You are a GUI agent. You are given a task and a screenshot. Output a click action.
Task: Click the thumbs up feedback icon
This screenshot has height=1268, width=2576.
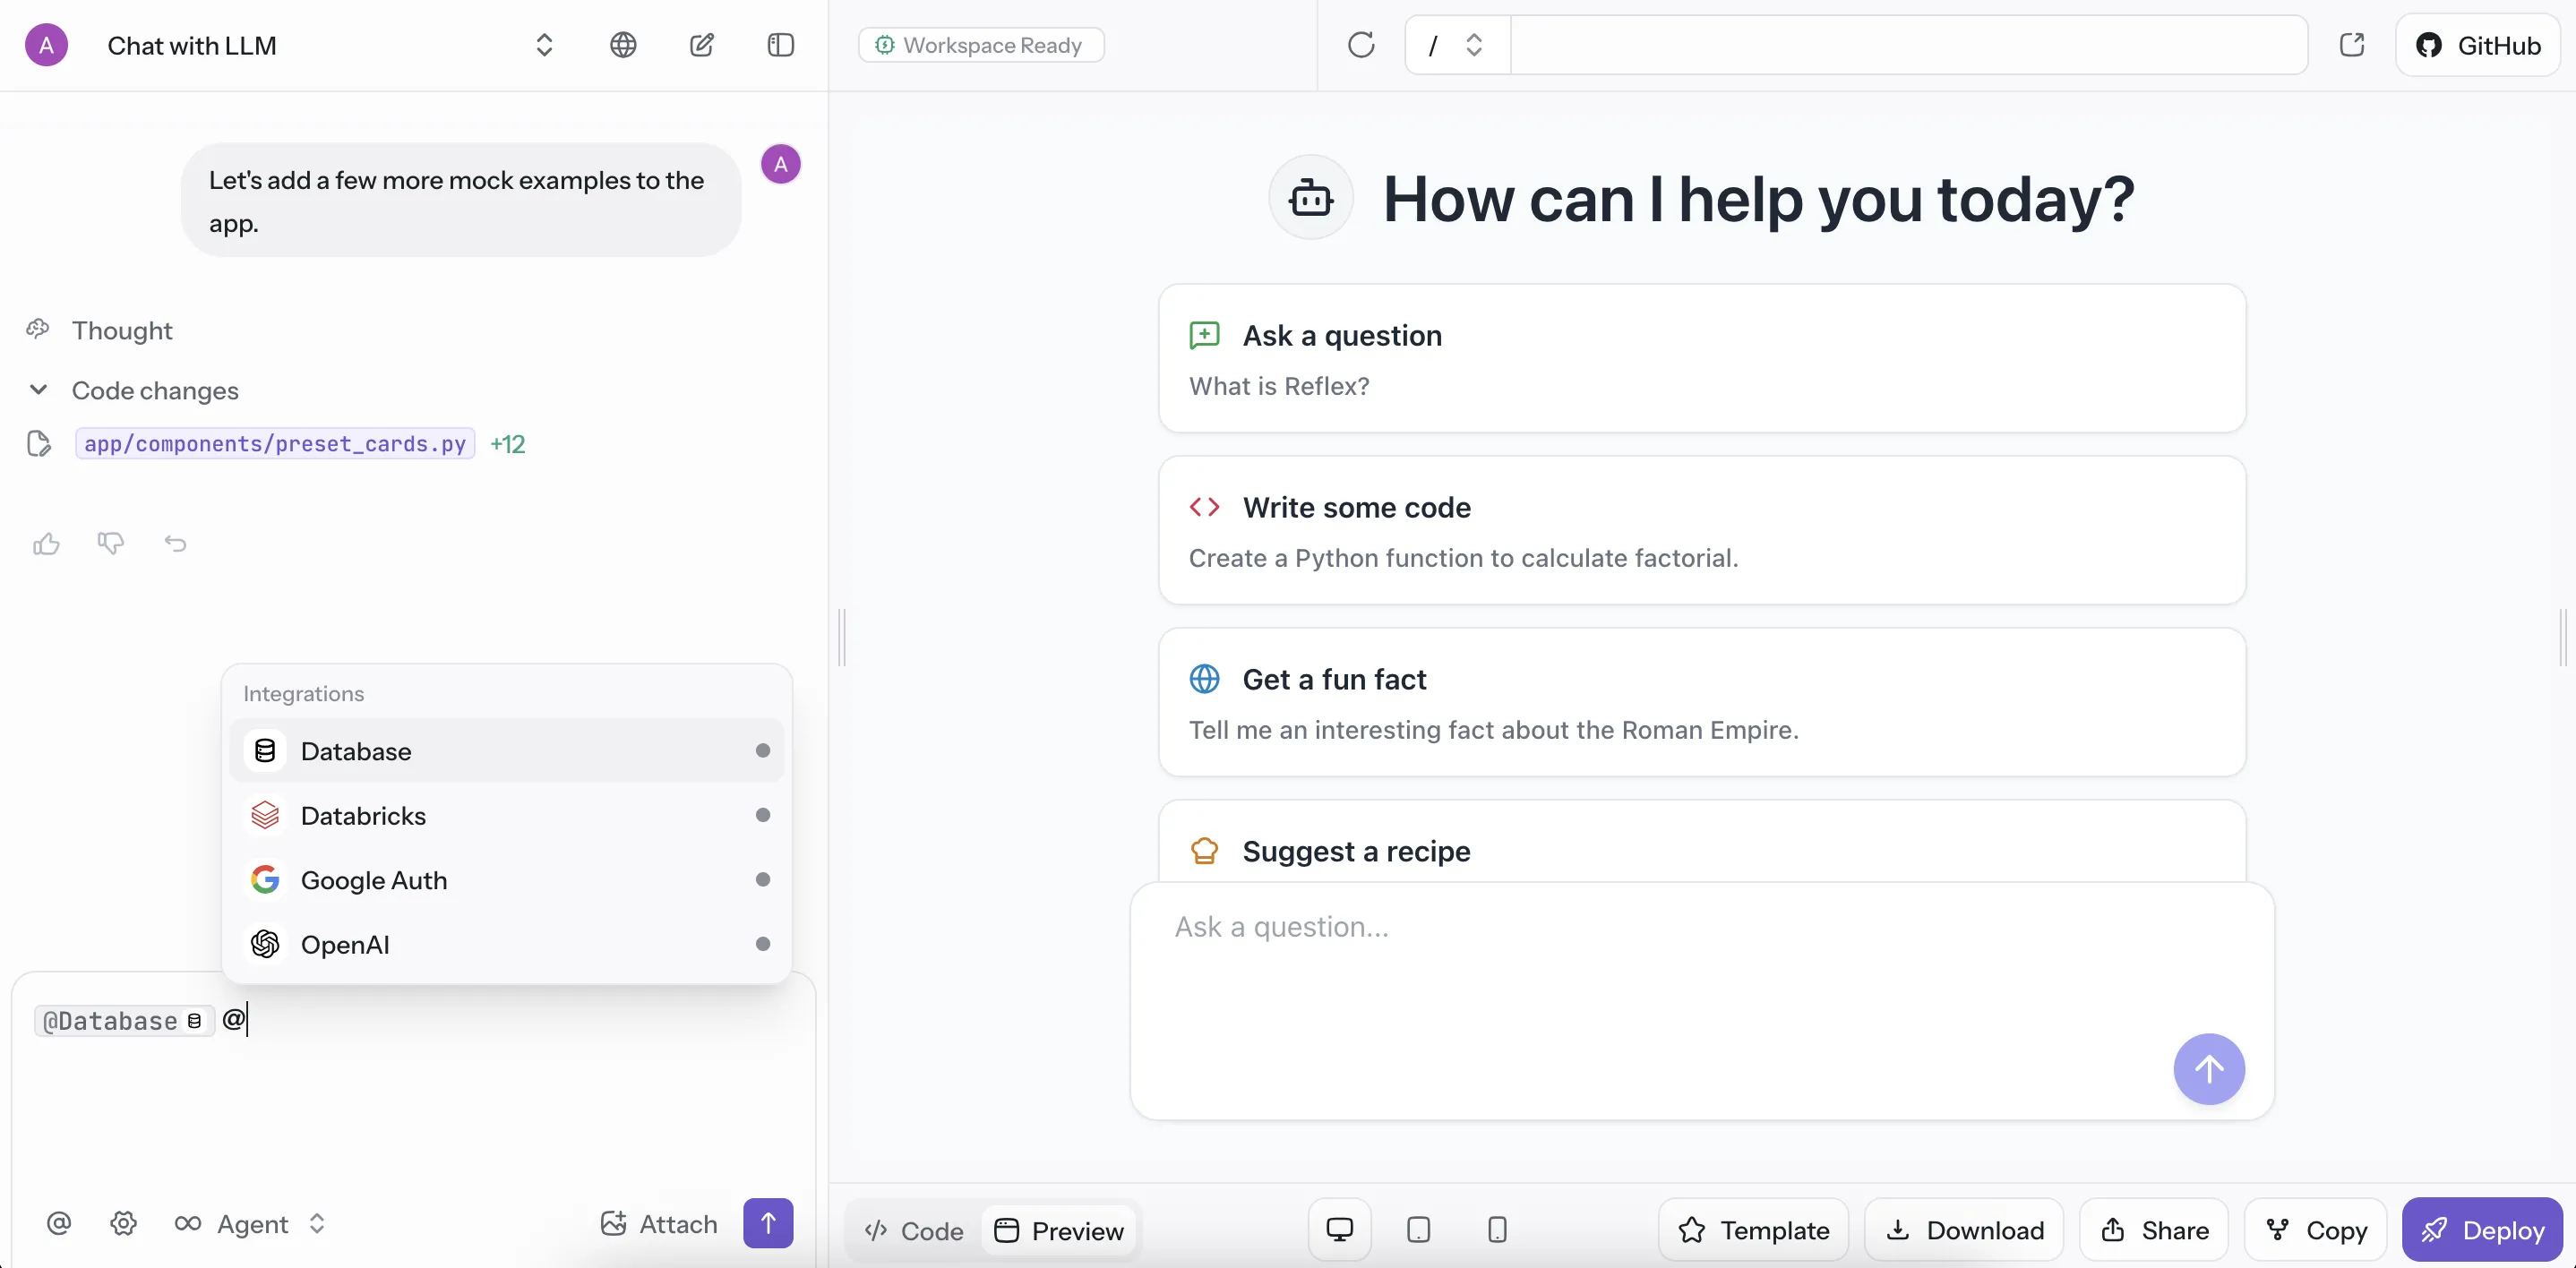[46, 543]
